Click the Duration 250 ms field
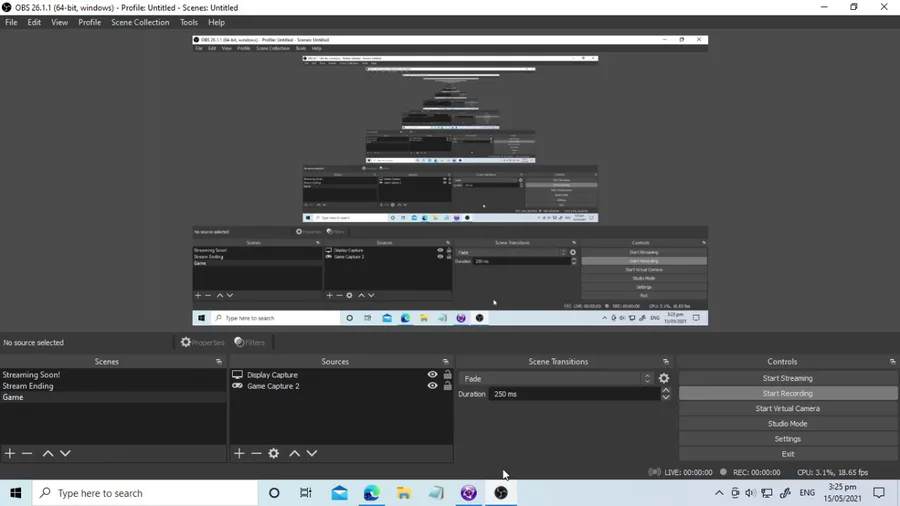This screenshot has height=506, width=900. tap(575, 394)
